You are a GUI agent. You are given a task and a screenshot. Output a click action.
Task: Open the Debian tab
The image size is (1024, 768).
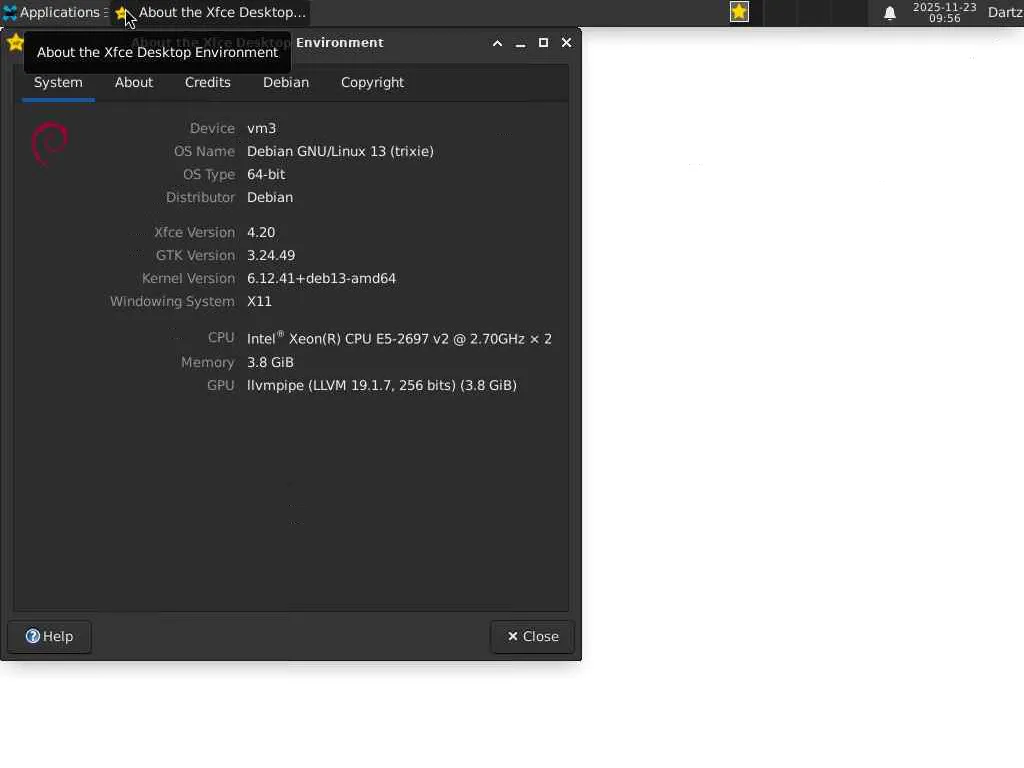click(x=286, y=83)
